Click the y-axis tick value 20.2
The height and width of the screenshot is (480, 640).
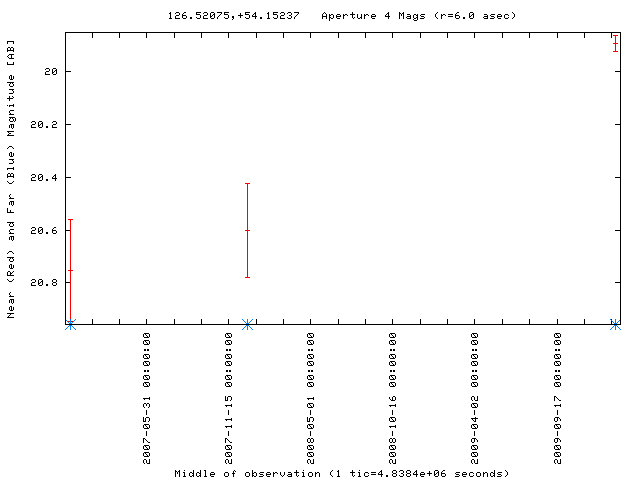(x=44, y=124)
